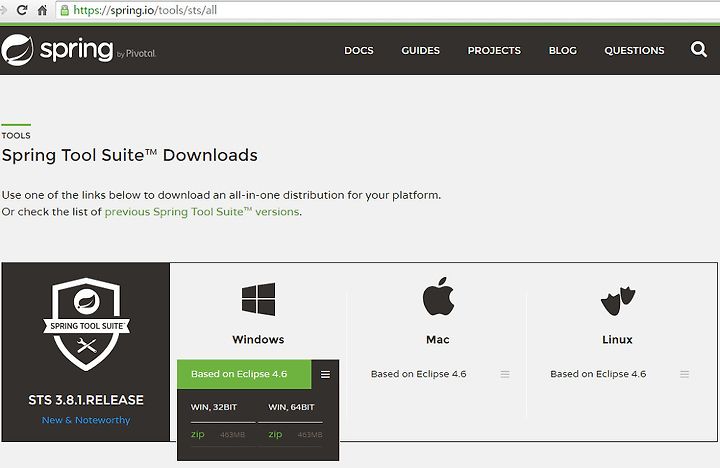Click the Linux footprints icon
Image resolution: width=720 pixels, height=468 pixels.
618,301
